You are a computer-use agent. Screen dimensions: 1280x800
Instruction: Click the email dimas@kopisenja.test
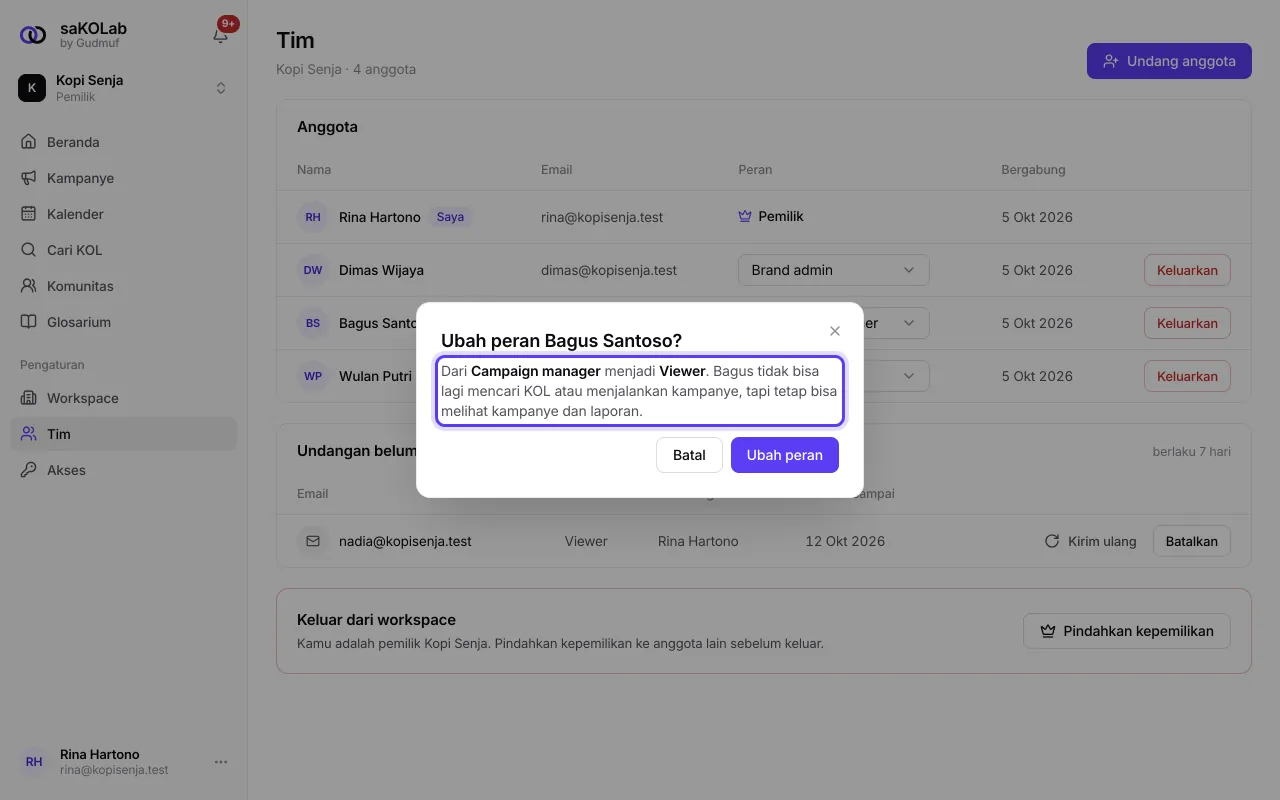point(609,270)
